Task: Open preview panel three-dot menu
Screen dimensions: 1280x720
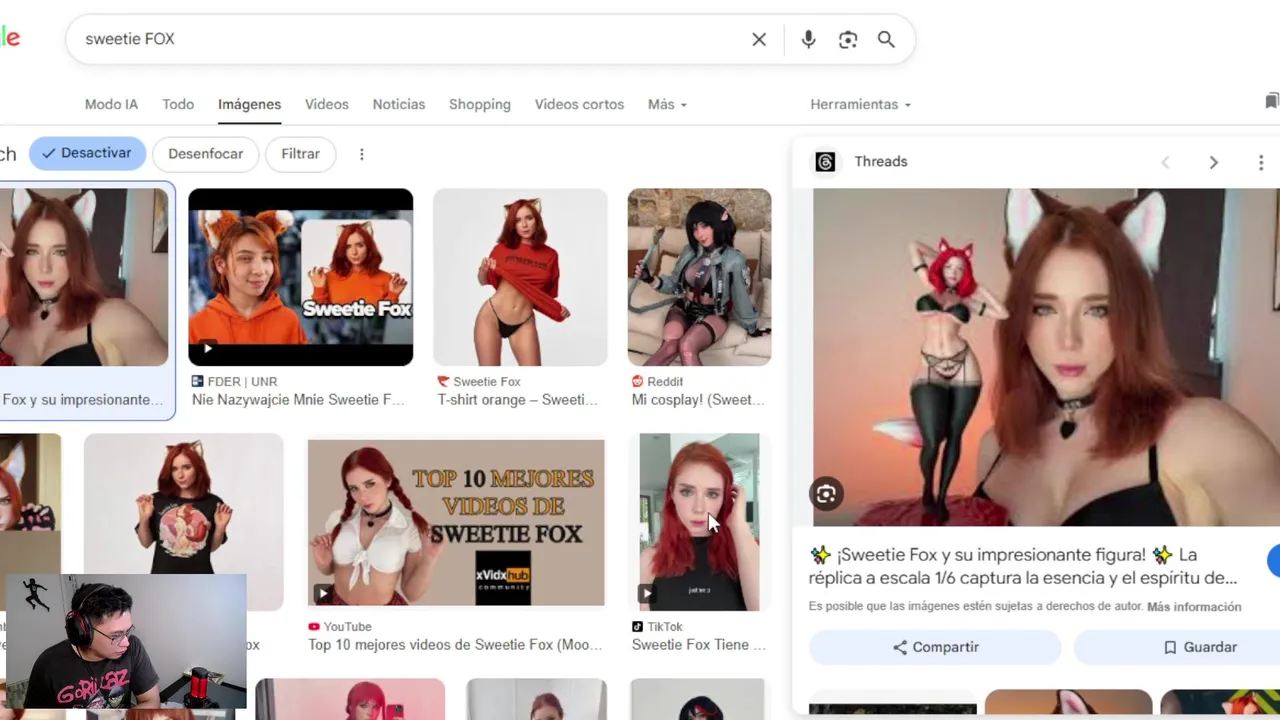Action: (x=1261, y=162)
